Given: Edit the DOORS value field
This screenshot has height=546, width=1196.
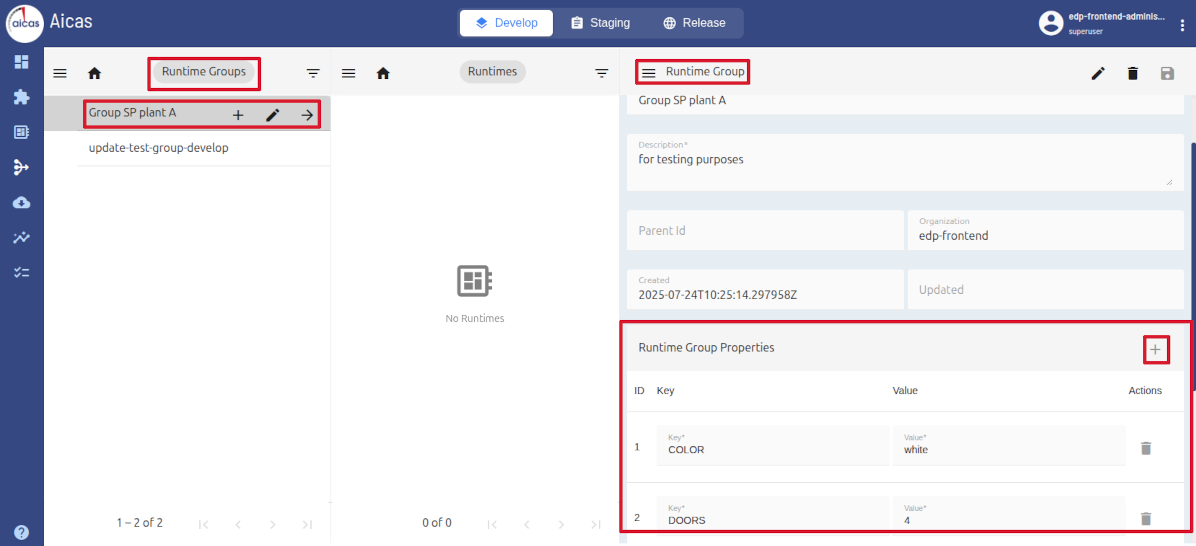Looking at the screenshot, I should tap(1008, 520).
